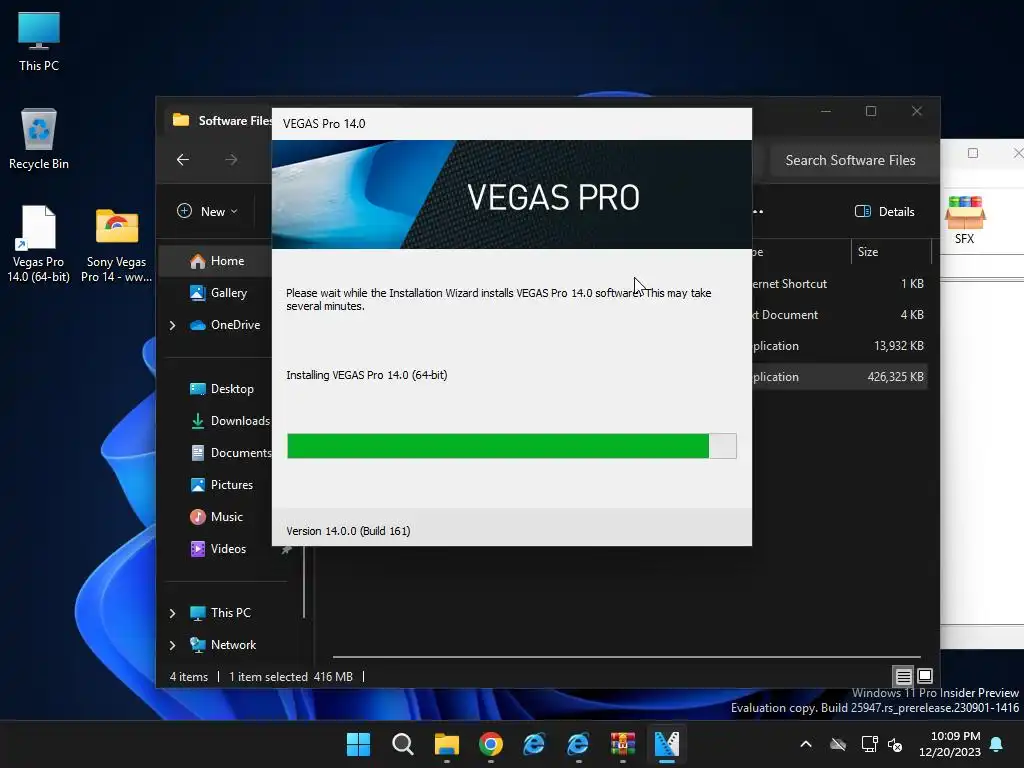
Task: Open the Recycle Bin desktop icon
Action: (x=39, y=139)
